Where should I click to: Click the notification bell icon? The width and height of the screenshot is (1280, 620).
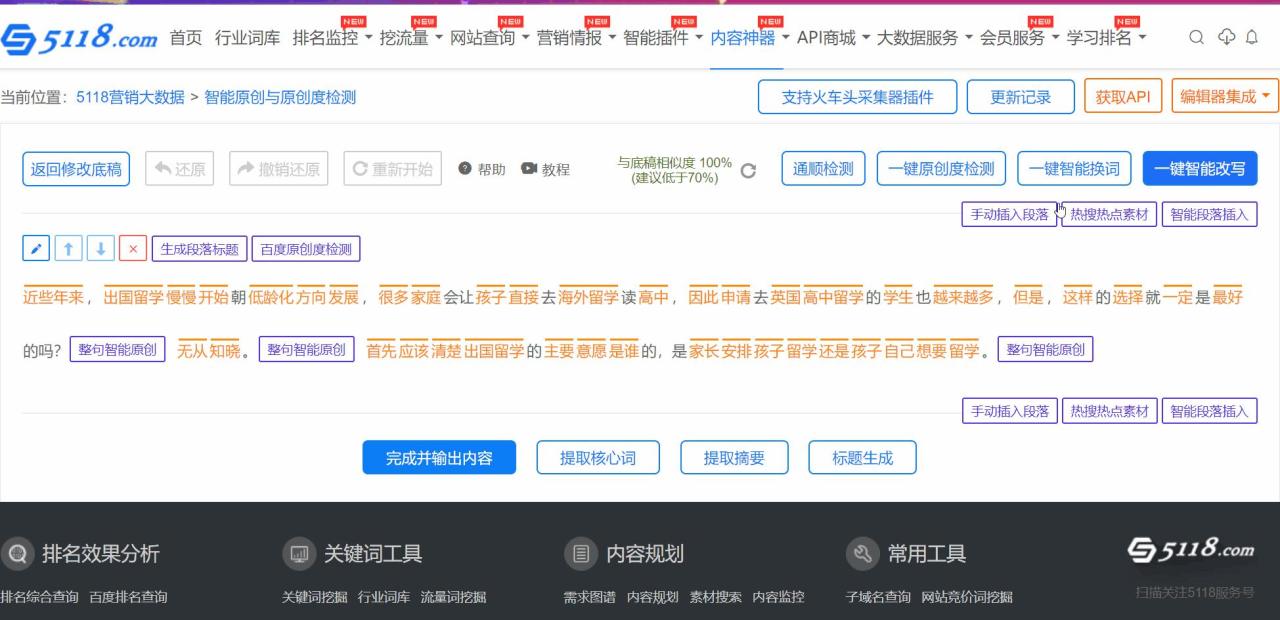1252,37
